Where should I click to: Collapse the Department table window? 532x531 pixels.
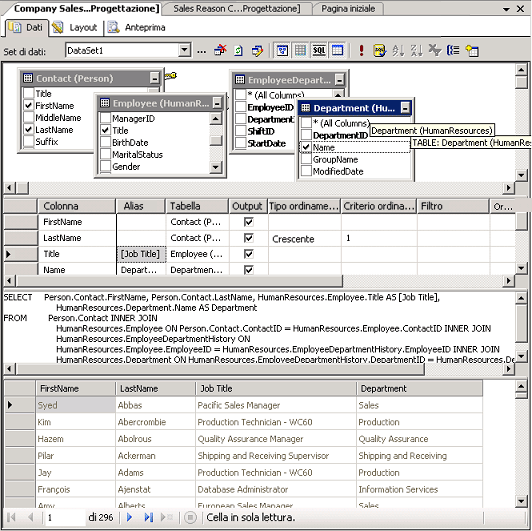point(405,108)
